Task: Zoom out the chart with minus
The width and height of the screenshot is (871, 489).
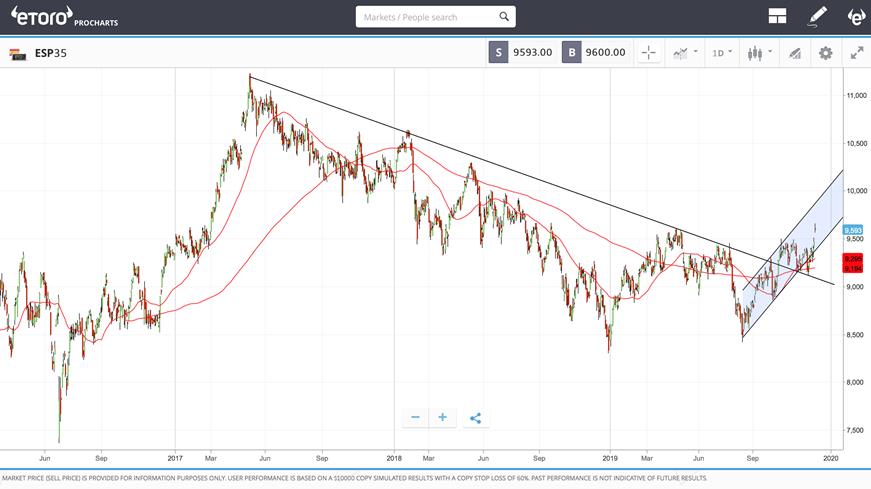Action: click(x=415, y=418)
